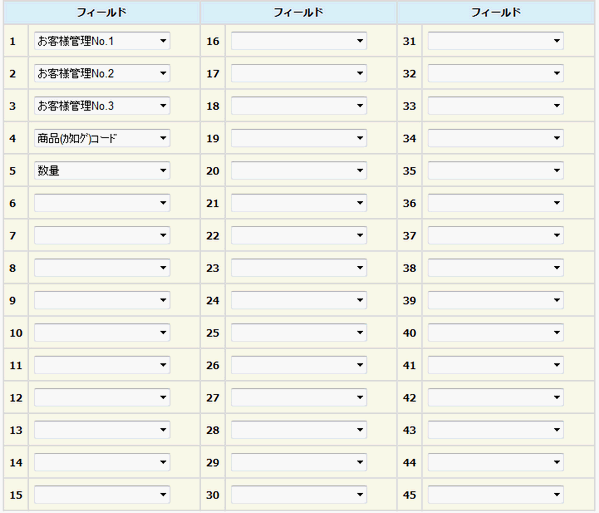Open field 2 dropdown showing お客様管理No.2
This screenshot has width=599, height=513.
pos(102,73)
